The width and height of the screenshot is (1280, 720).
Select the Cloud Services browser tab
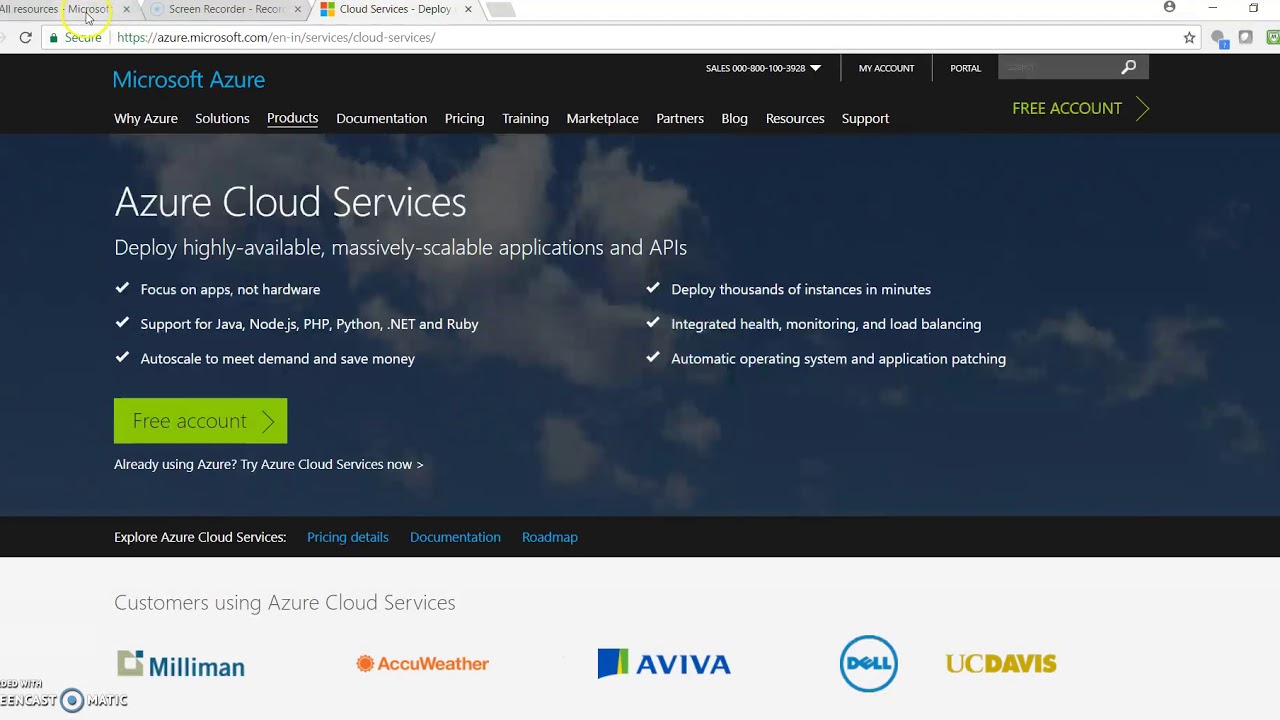(x=395, y=9)
